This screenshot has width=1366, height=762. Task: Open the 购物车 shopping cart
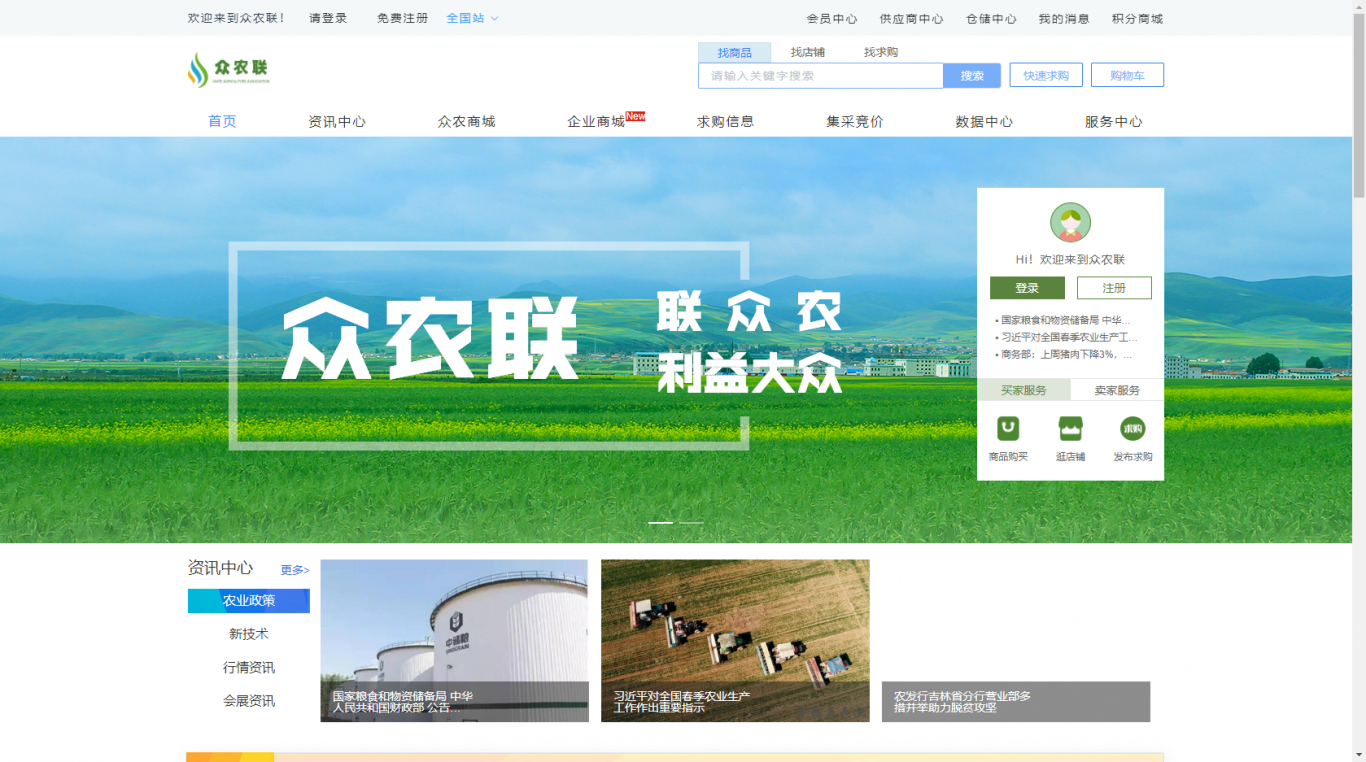pos(1127,75)
